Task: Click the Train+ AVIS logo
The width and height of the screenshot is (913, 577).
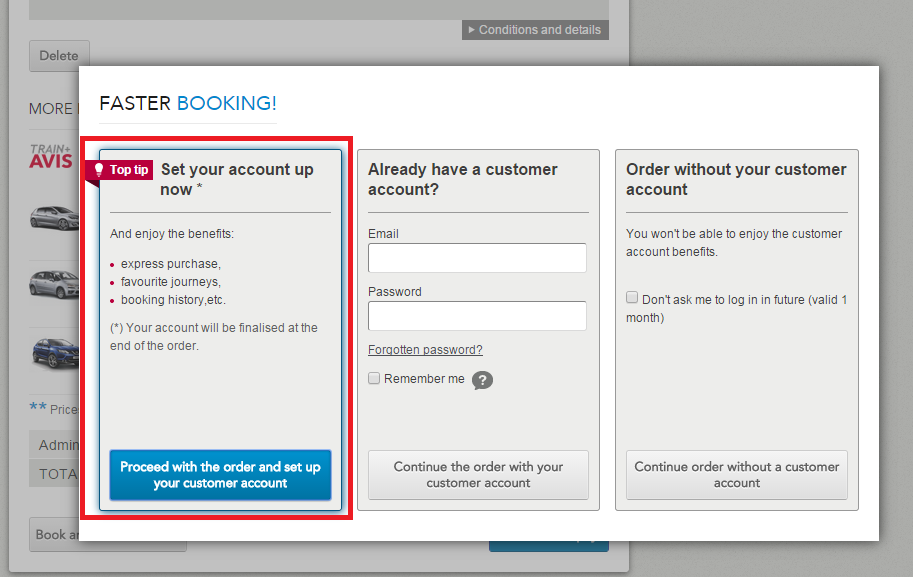Action: pos(52,157)
